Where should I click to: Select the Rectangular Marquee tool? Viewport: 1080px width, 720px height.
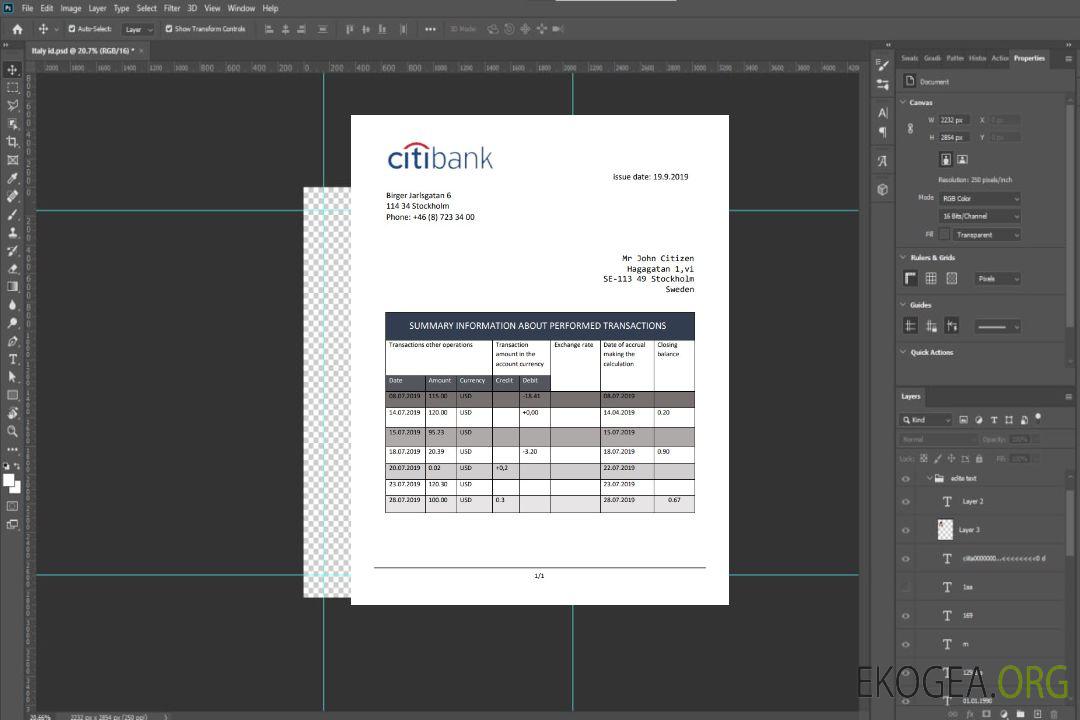12,88
